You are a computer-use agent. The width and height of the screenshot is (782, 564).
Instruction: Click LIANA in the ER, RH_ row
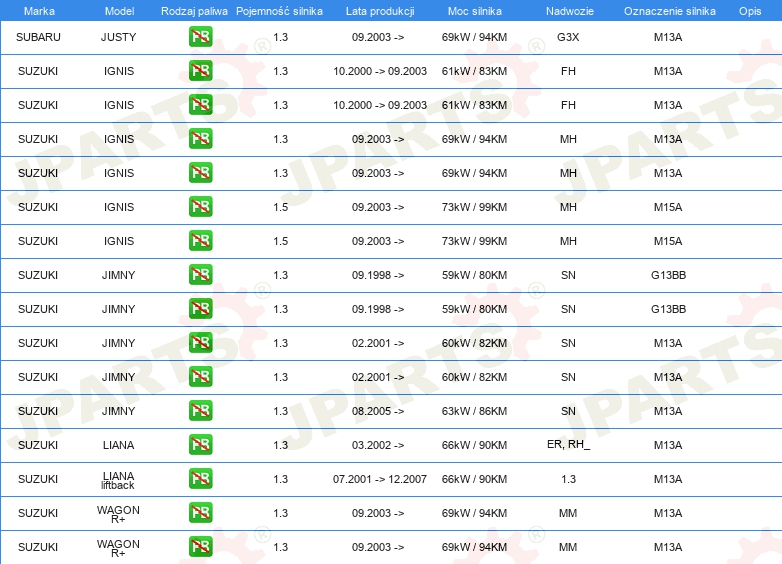118,445
